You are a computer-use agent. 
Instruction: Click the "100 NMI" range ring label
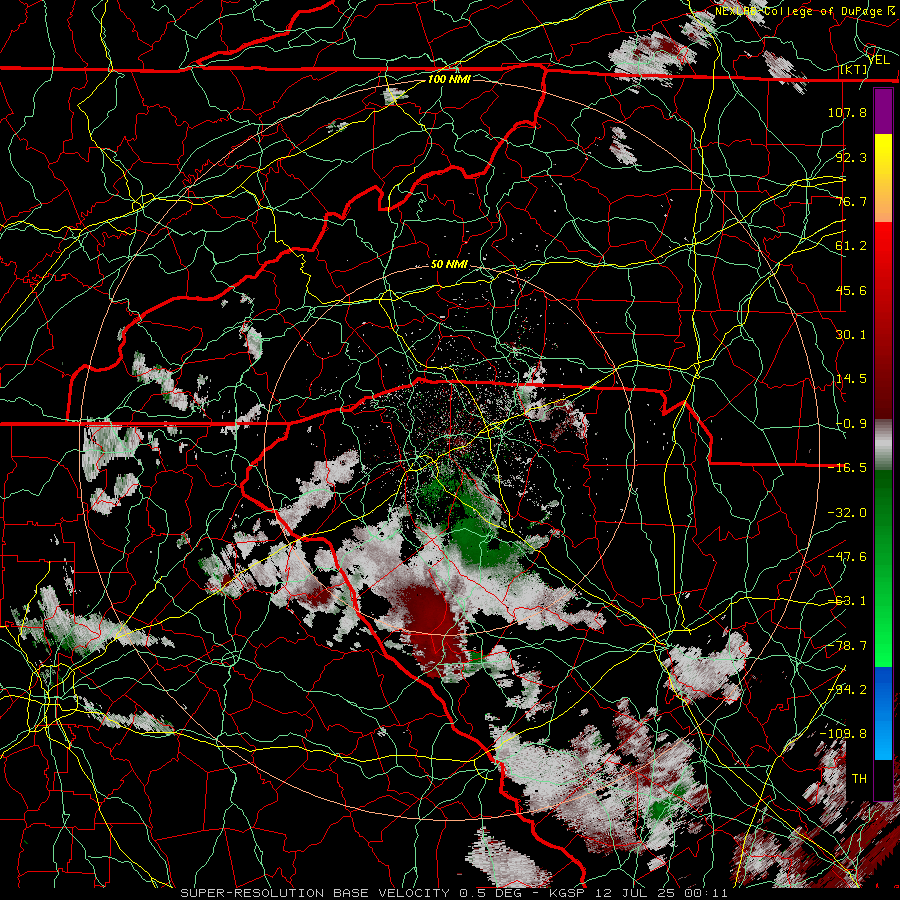[x=449, y=79]
